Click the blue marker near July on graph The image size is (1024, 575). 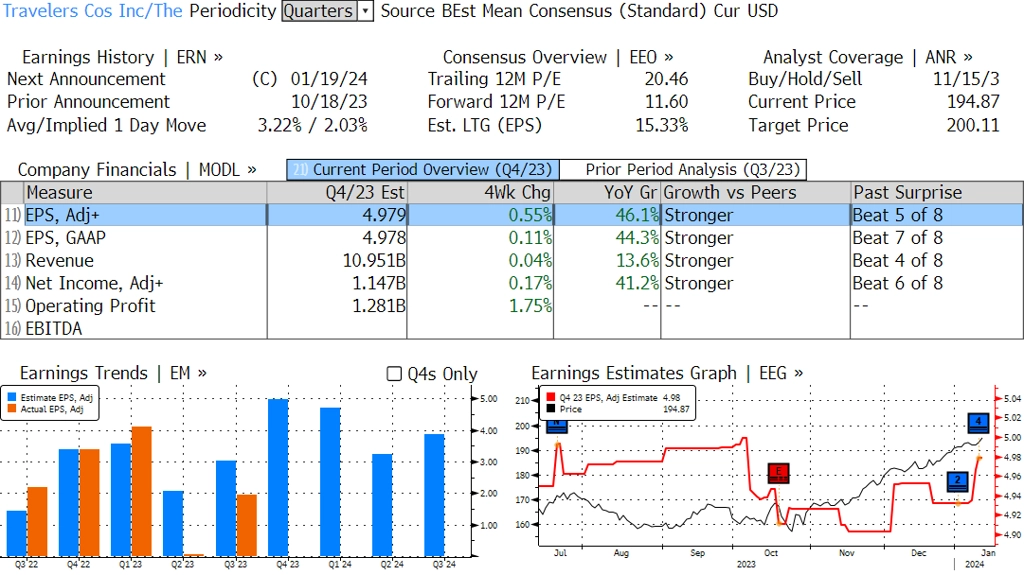(x=556, y=427)
